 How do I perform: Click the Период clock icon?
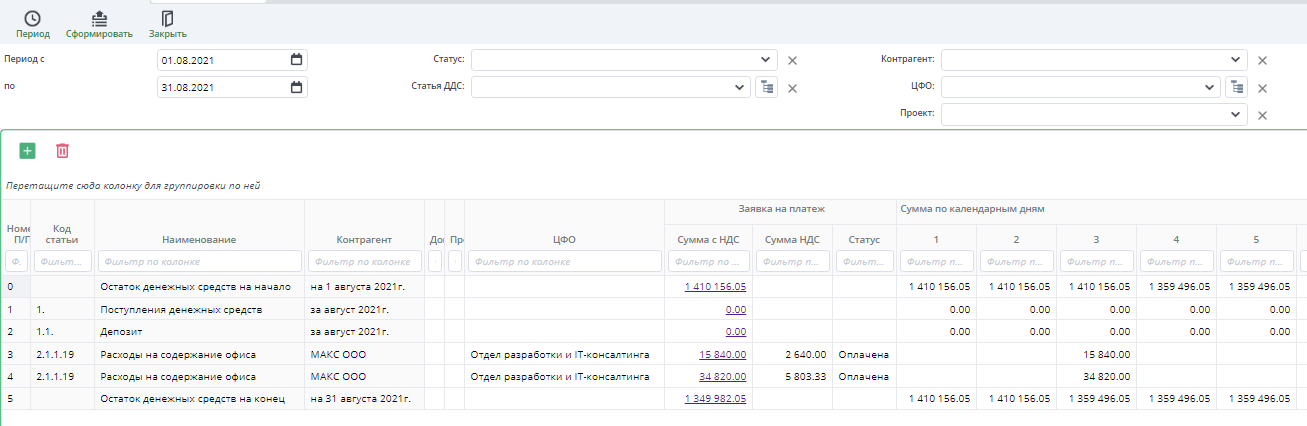[32, 18]
